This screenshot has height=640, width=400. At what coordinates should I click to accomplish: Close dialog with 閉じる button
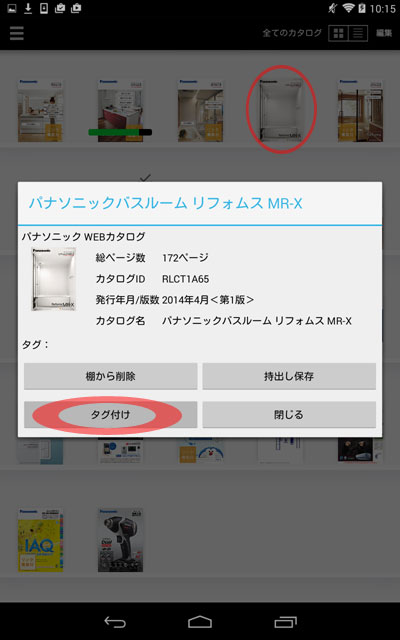[x=289, y=415]
